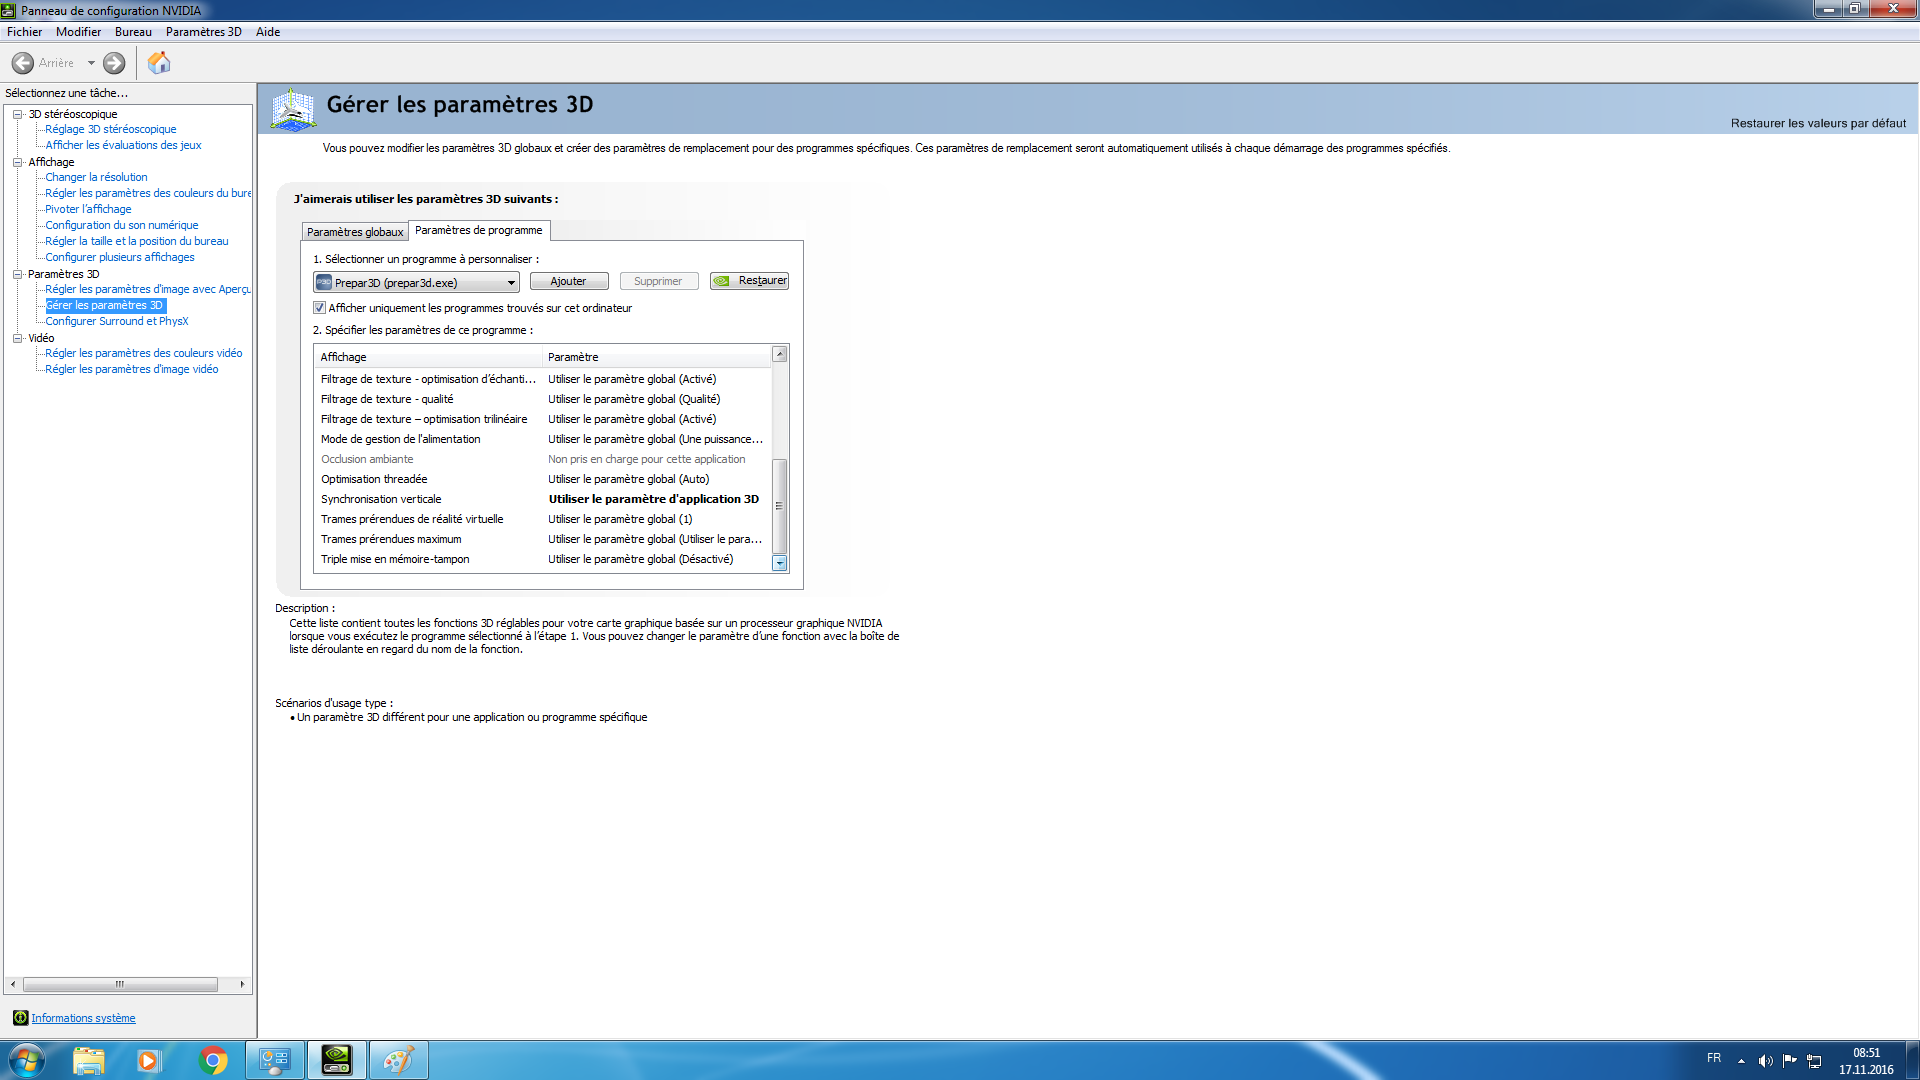The width and height of the screenshot is (1920, 1080).
Task: Go back with the Arrière arrow icon
Action: click(22, 63)
